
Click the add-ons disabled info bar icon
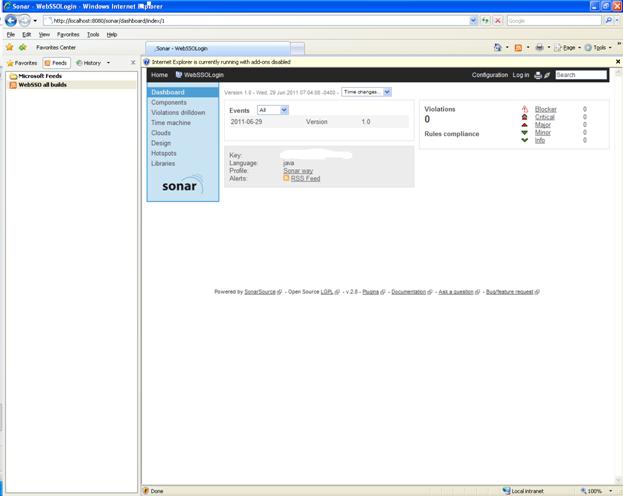pyautogui.click(x=146, y=62)
